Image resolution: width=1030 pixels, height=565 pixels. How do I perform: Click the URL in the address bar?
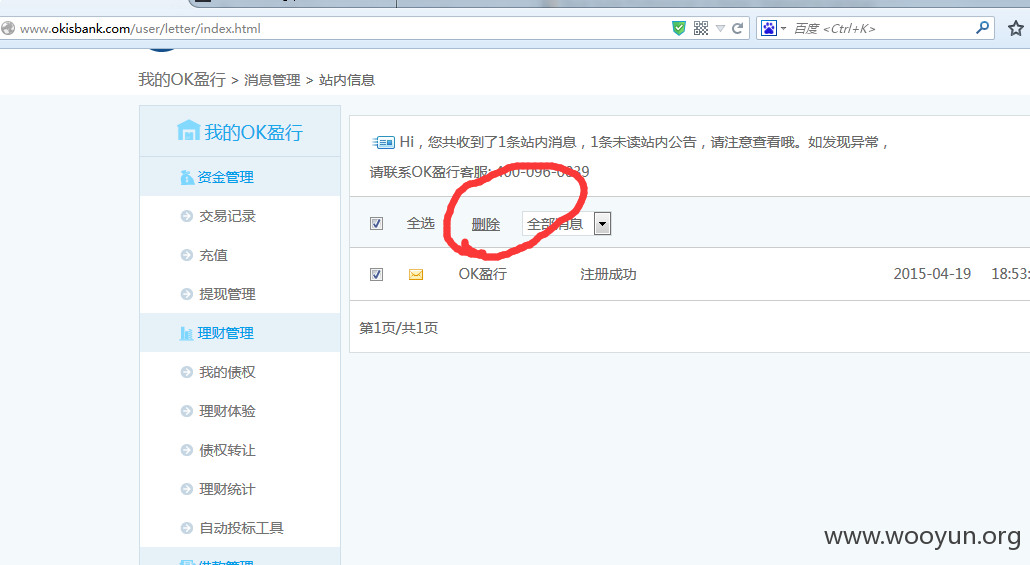[140, 28]
